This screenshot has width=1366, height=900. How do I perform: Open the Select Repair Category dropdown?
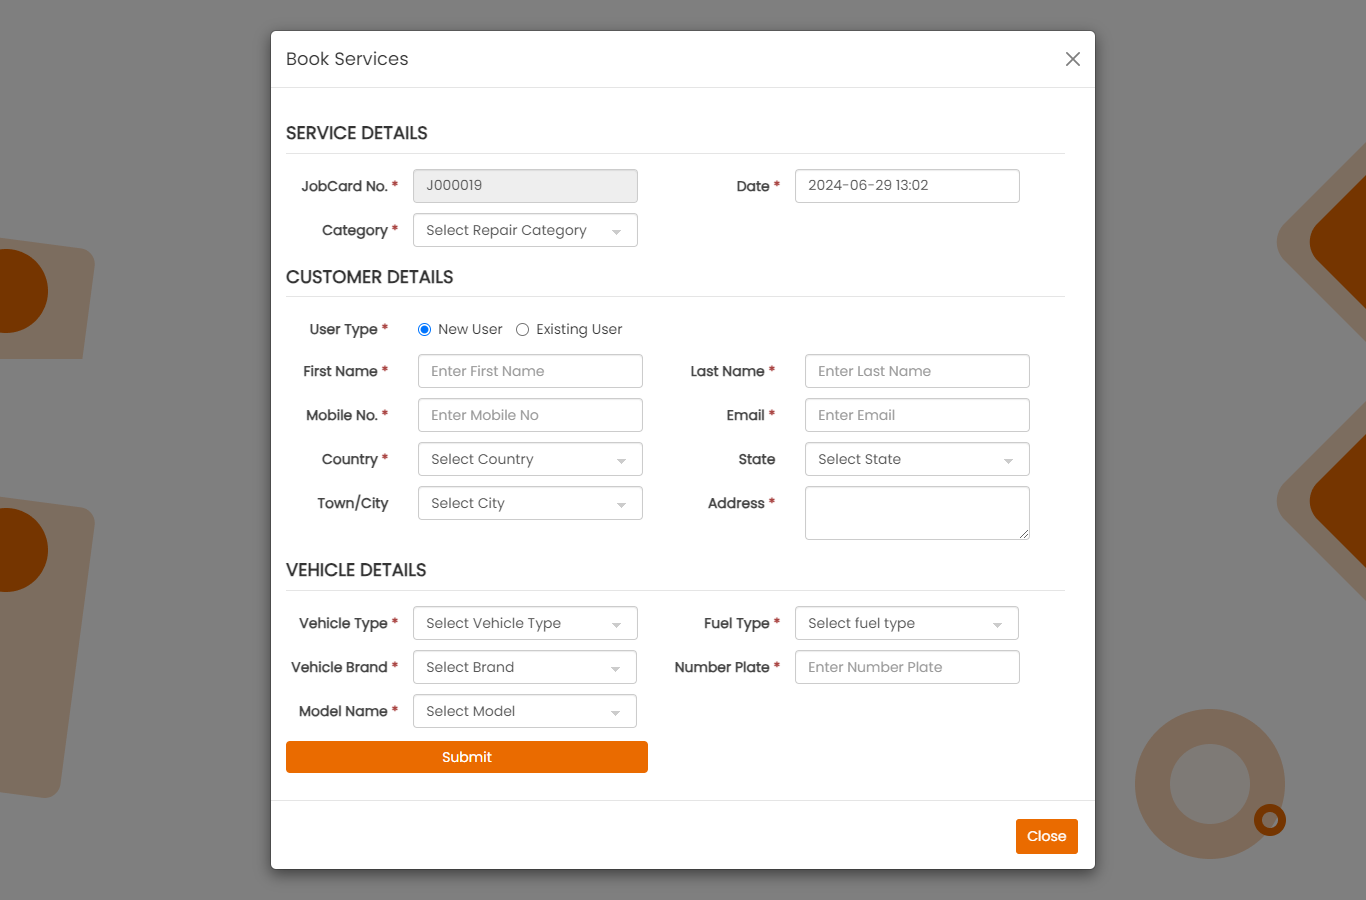pyautogui.click(x=525, y=230)
